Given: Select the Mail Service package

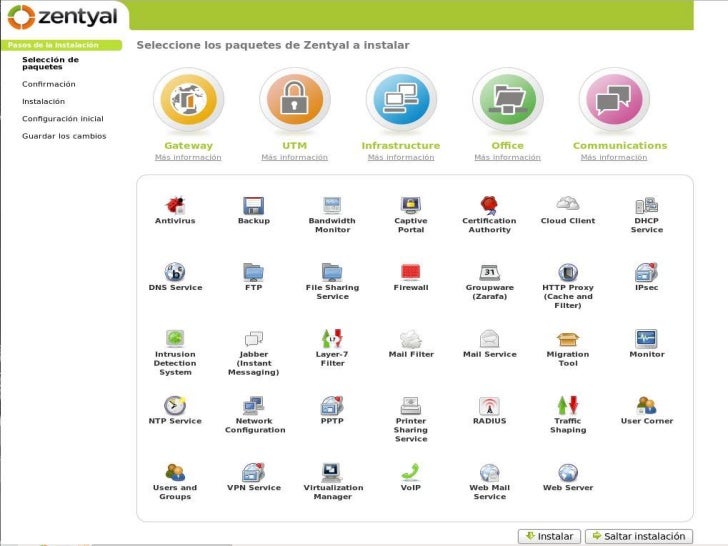Looking at the screenshot, I should pos(489,344).
